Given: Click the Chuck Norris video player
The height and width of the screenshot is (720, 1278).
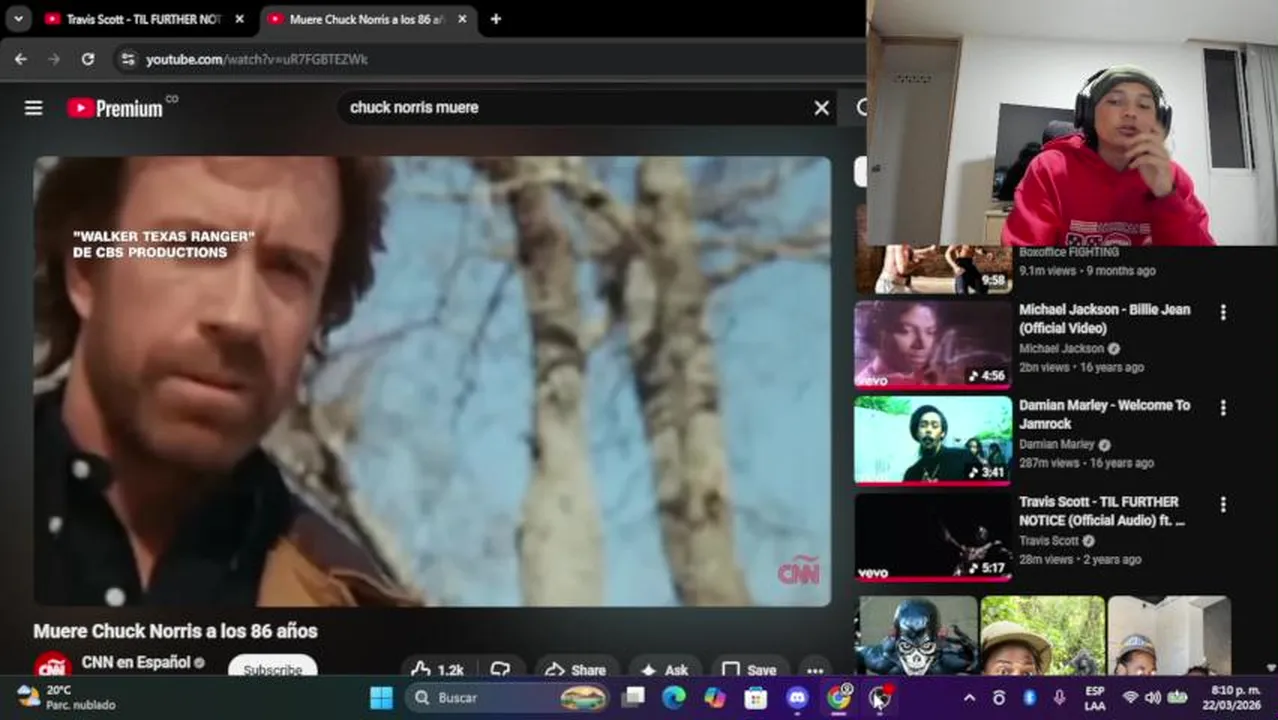Looking at the screenshot, I should [432, 381].
